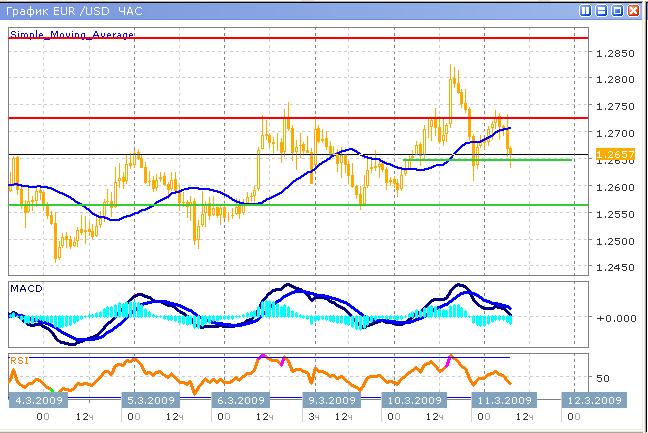Select the 5.3.2009 date marker
The width and height of the screenshot is (648, 433).
pos(152,400)
